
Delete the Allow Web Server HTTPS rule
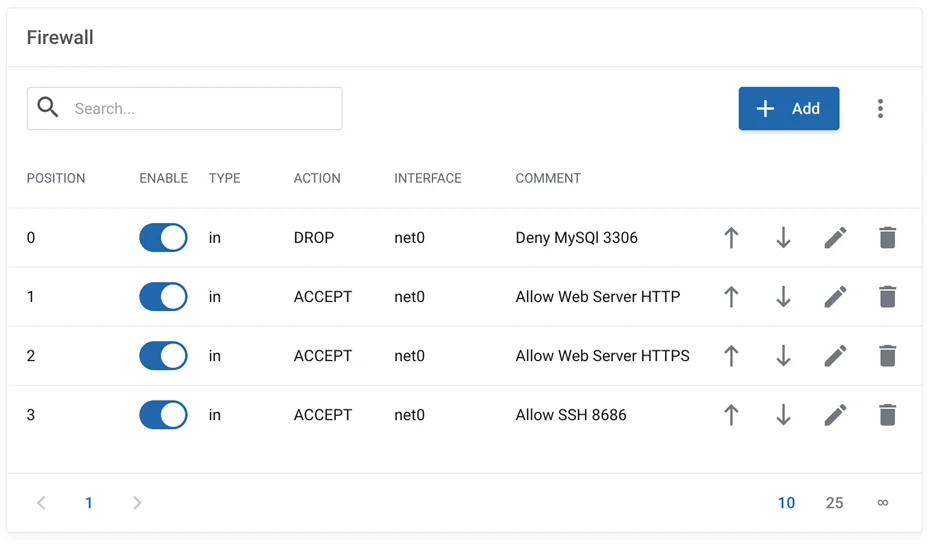coord(887,356)
